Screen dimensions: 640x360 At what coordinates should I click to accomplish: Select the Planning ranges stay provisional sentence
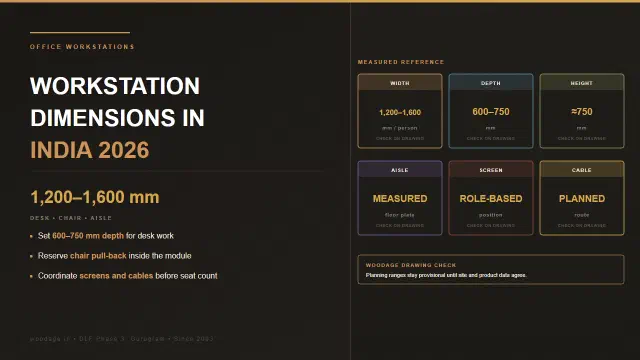(446, 276)
